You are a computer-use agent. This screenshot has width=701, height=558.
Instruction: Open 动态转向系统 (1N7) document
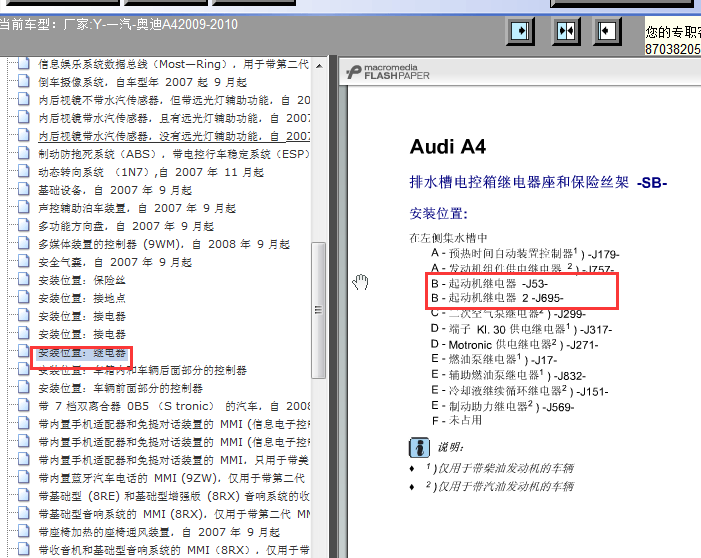pos(151,172)
